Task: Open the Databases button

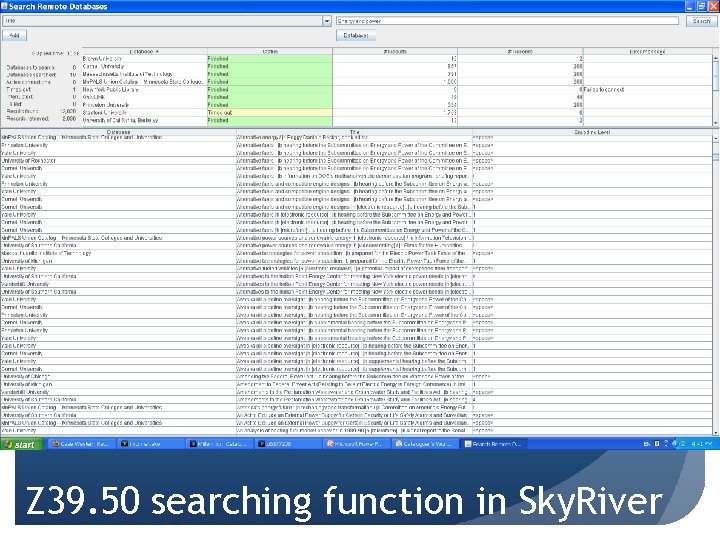Action: (356, 35)
